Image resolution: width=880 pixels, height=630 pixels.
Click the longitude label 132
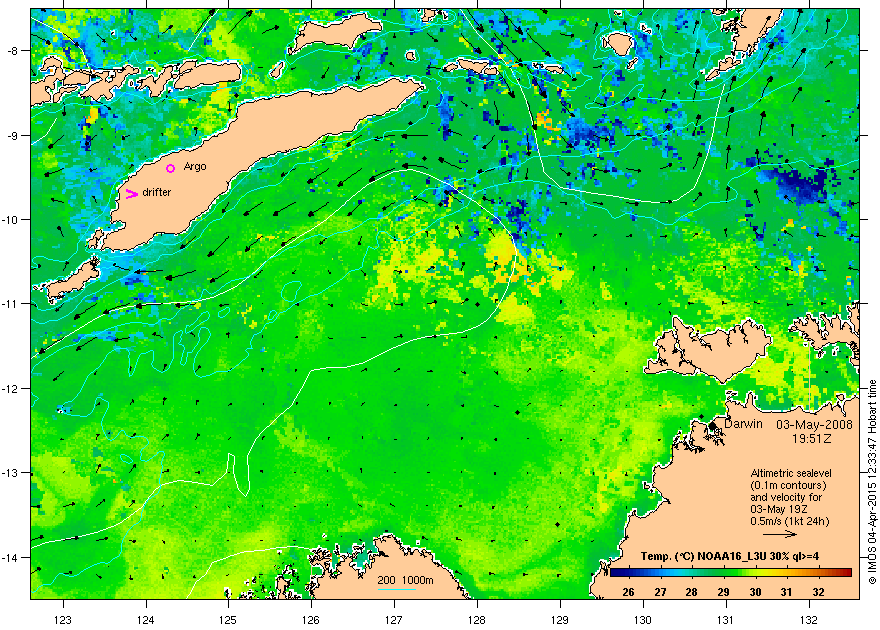point(809,620)
